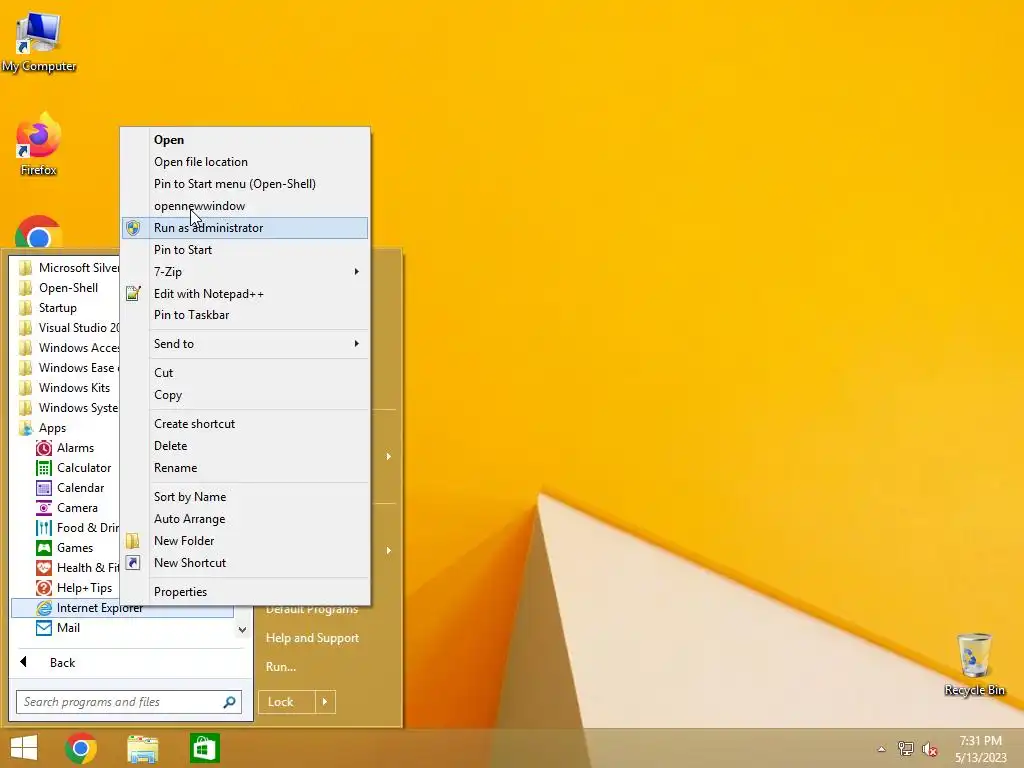Click the Alarms app icon
Image resolution: width=1024 pixels, height=768 pixels.
tap(44, 448)
